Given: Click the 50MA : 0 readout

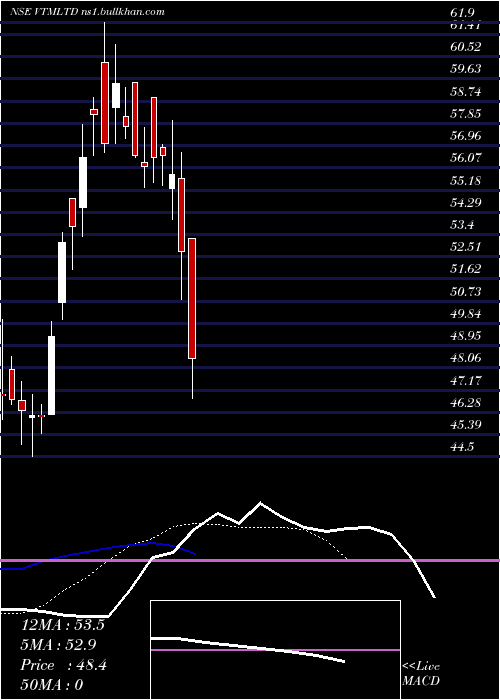Looking at the screenshot, I should 52,685.
